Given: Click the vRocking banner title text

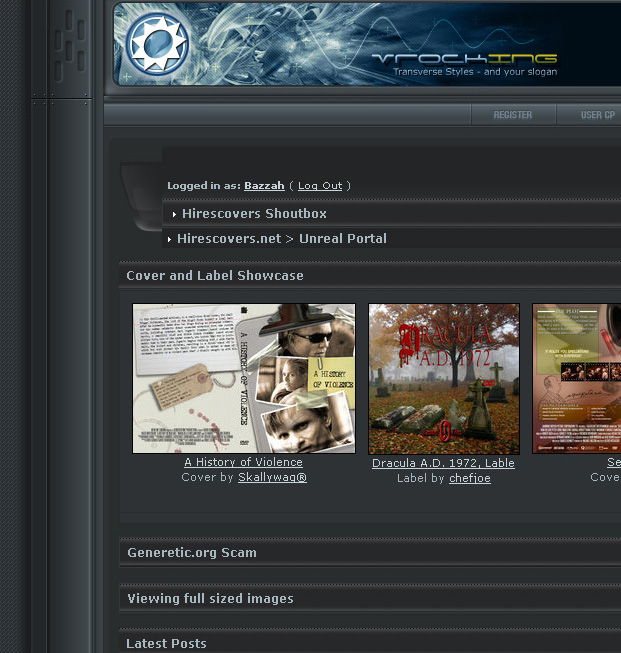Looking at the screenshot, I should 464,59.
